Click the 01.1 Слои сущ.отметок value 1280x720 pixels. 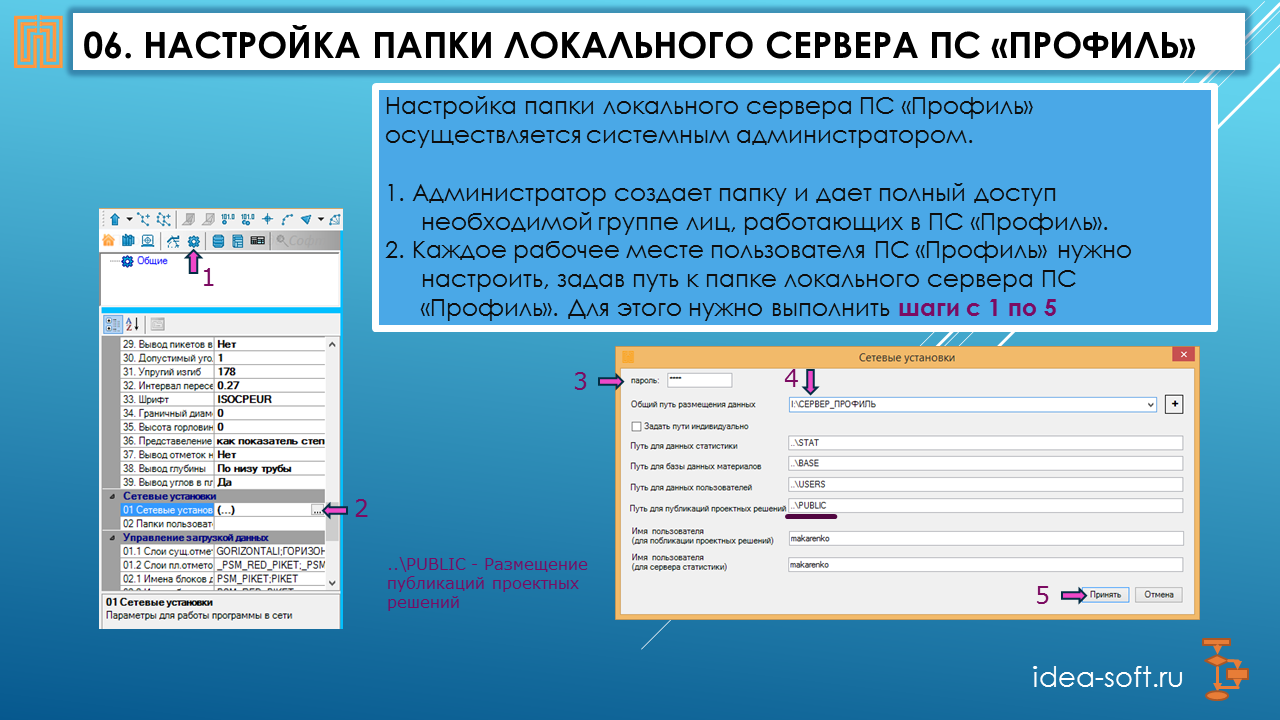click(x=270, y=552)
